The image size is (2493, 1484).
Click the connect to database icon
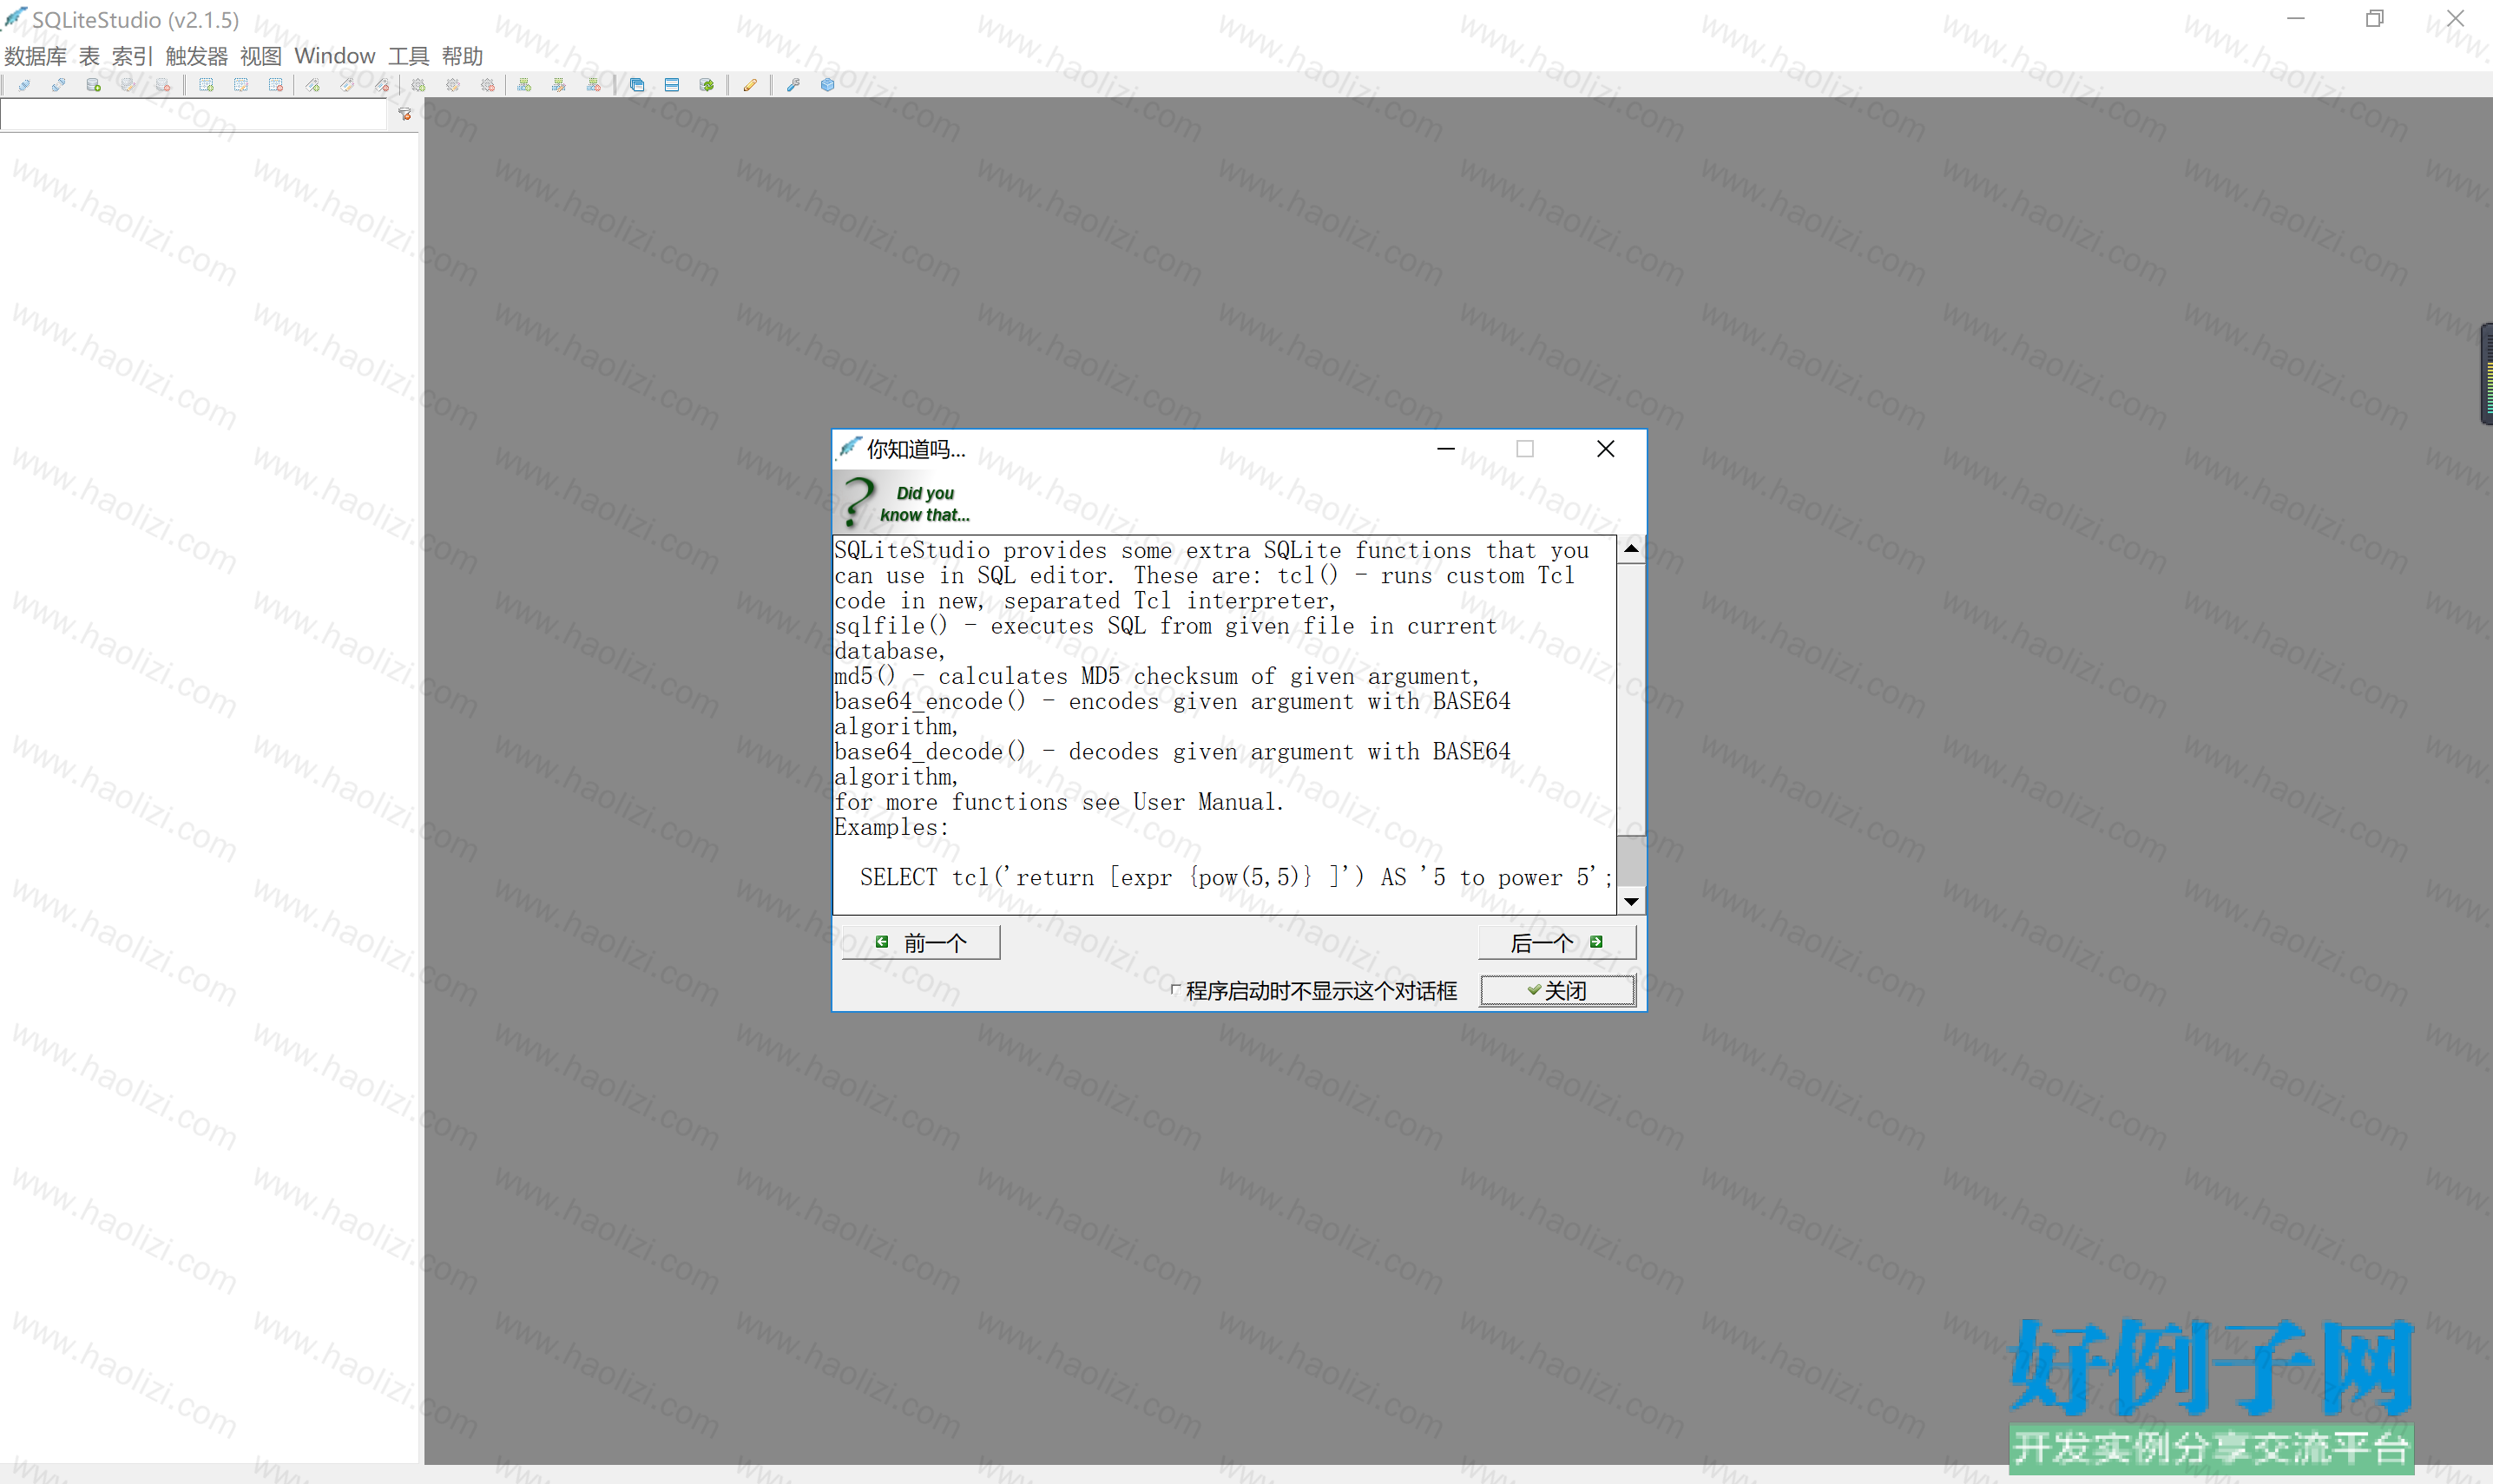pos(24,85)
